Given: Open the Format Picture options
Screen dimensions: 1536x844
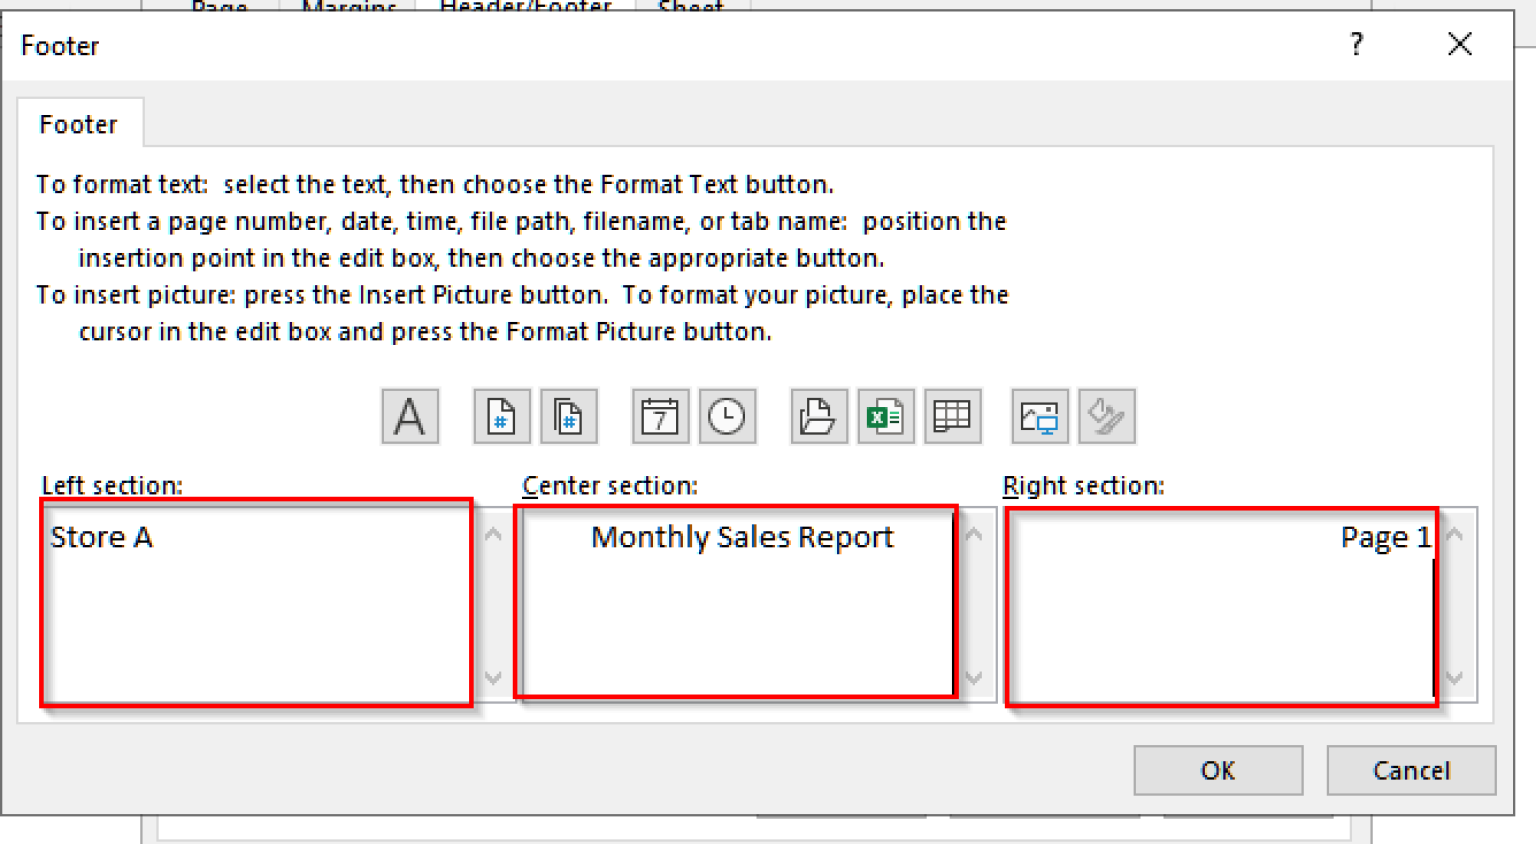Looking at the screenshot, I should 1107,416.
